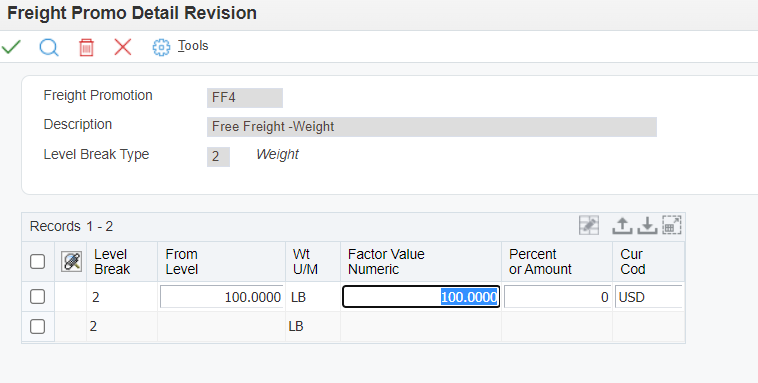Click the Level Break Type field
Screen dimensions: 758x383
pos(218,157)
